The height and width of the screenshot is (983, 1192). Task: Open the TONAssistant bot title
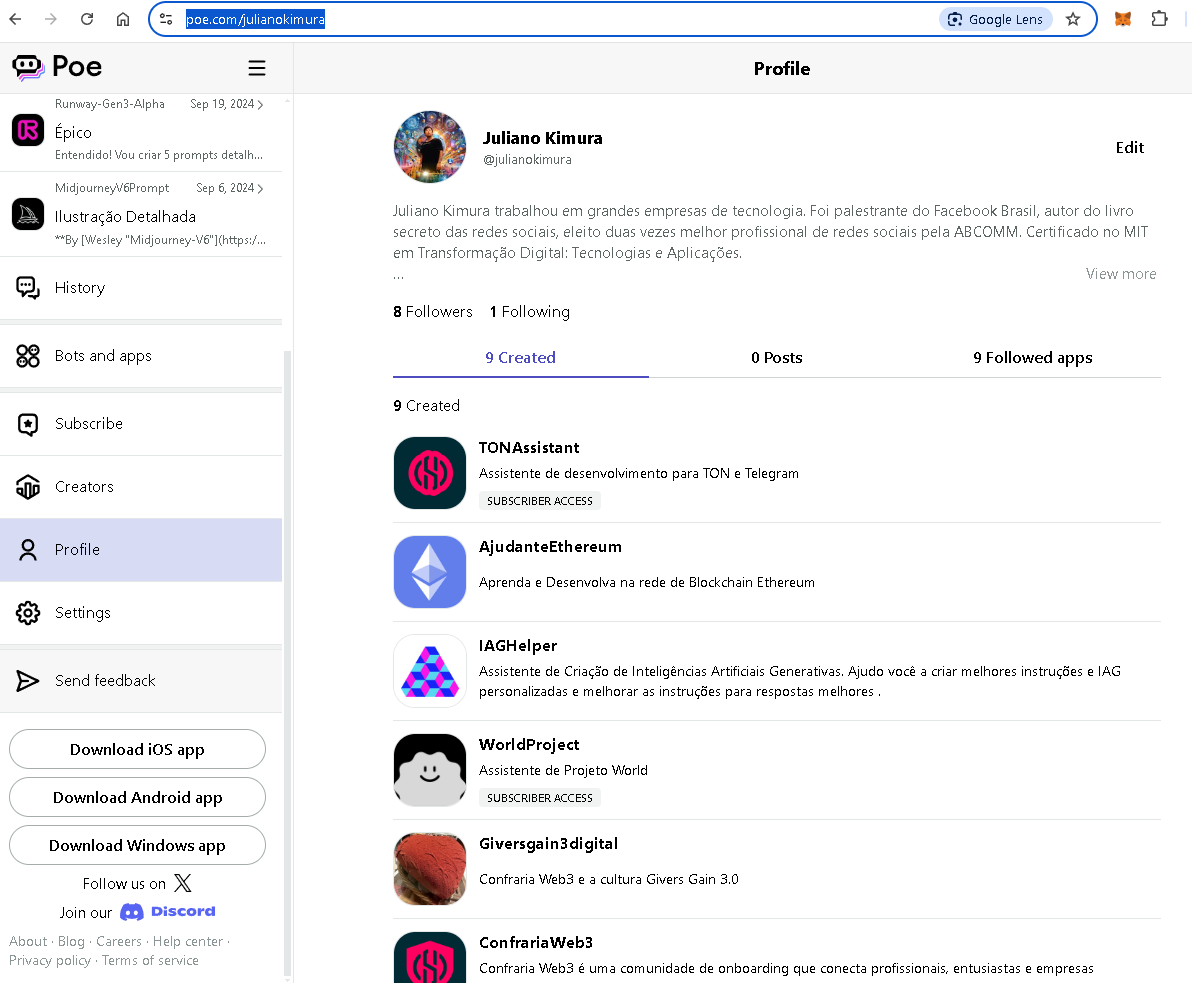click(529, 448)
